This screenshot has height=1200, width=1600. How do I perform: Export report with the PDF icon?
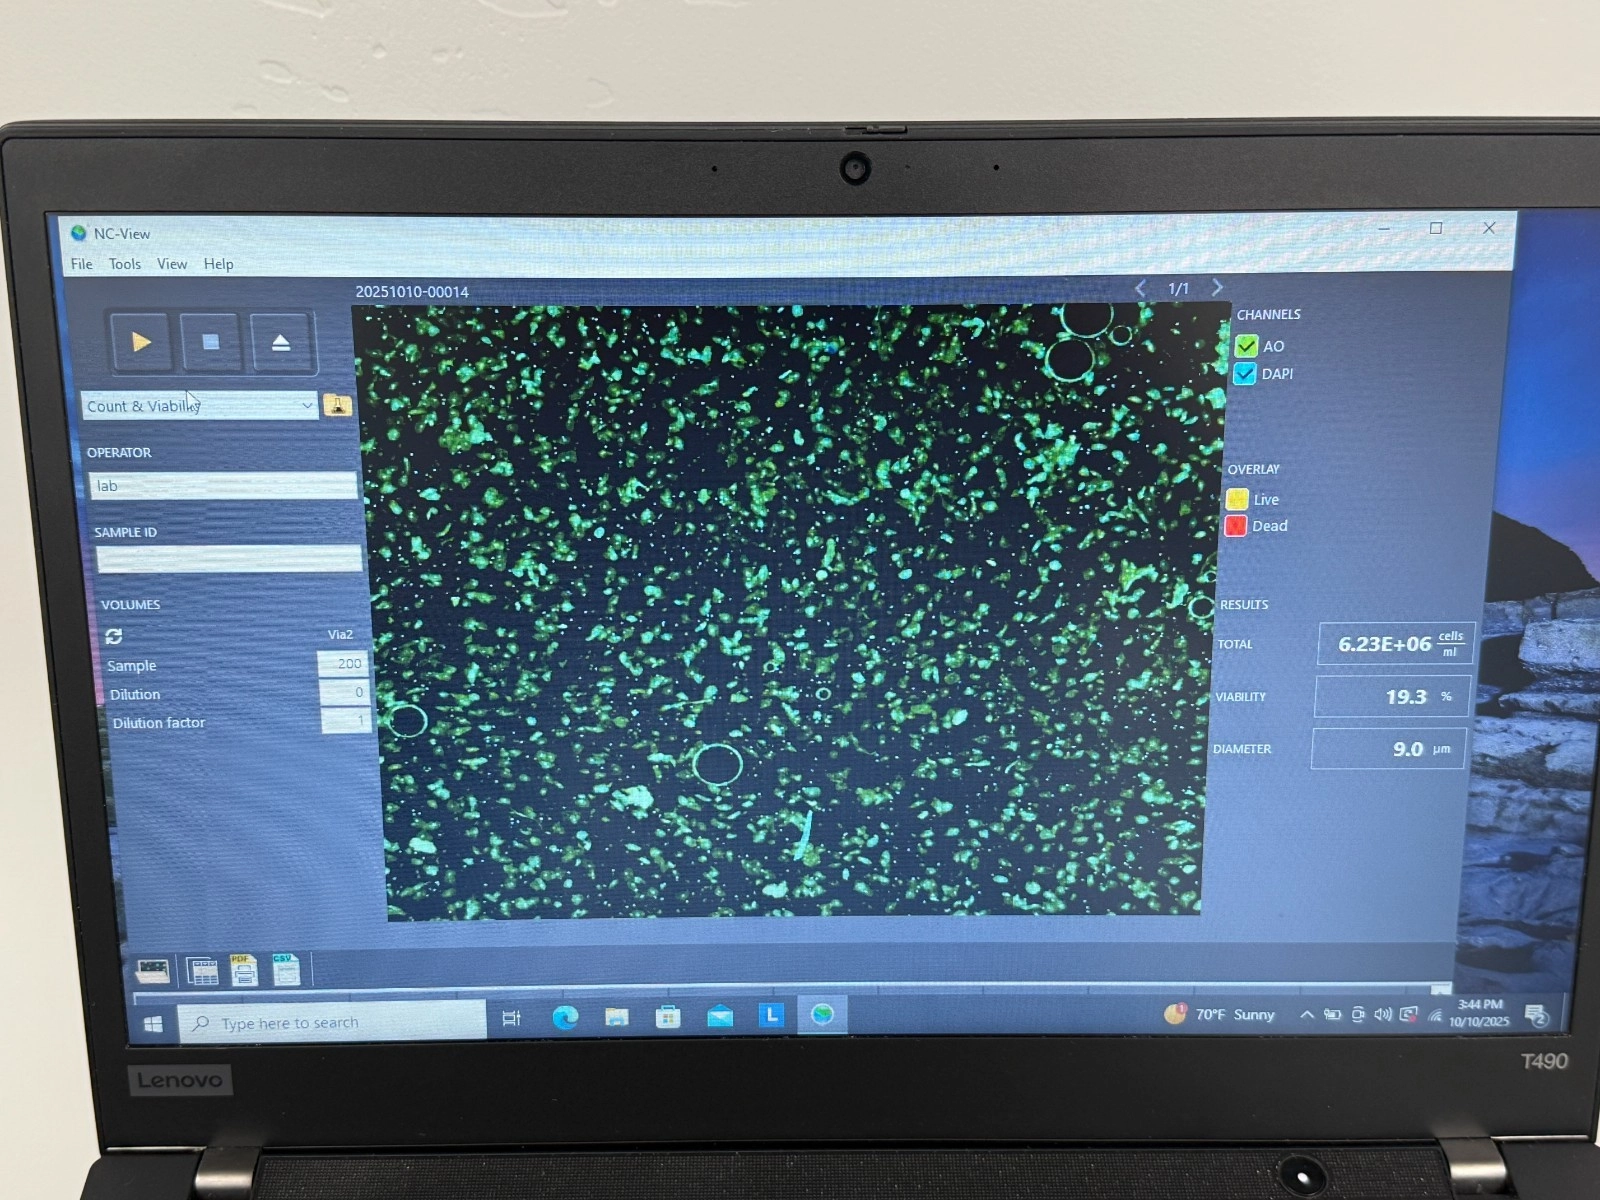click(x=244, y=970)
